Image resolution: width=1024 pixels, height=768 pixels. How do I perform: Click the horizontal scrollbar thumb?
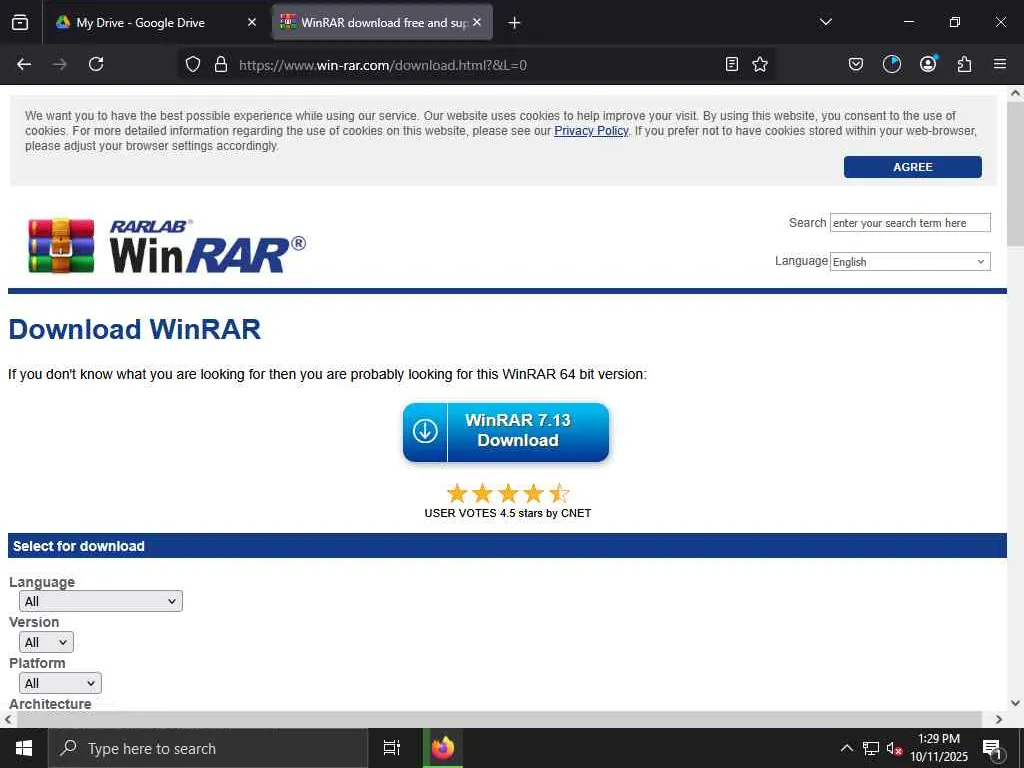500,719
